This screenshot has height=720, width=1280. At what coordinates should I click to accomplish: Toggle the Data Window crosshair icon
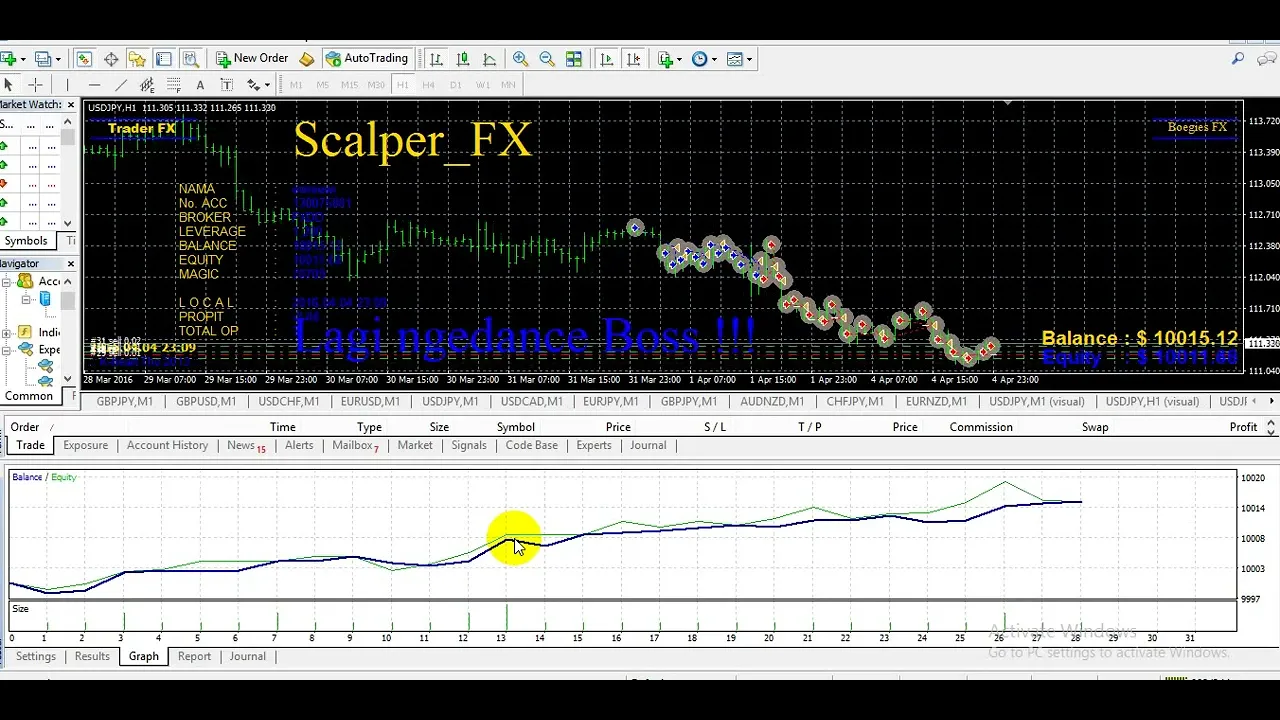[111, 59]
